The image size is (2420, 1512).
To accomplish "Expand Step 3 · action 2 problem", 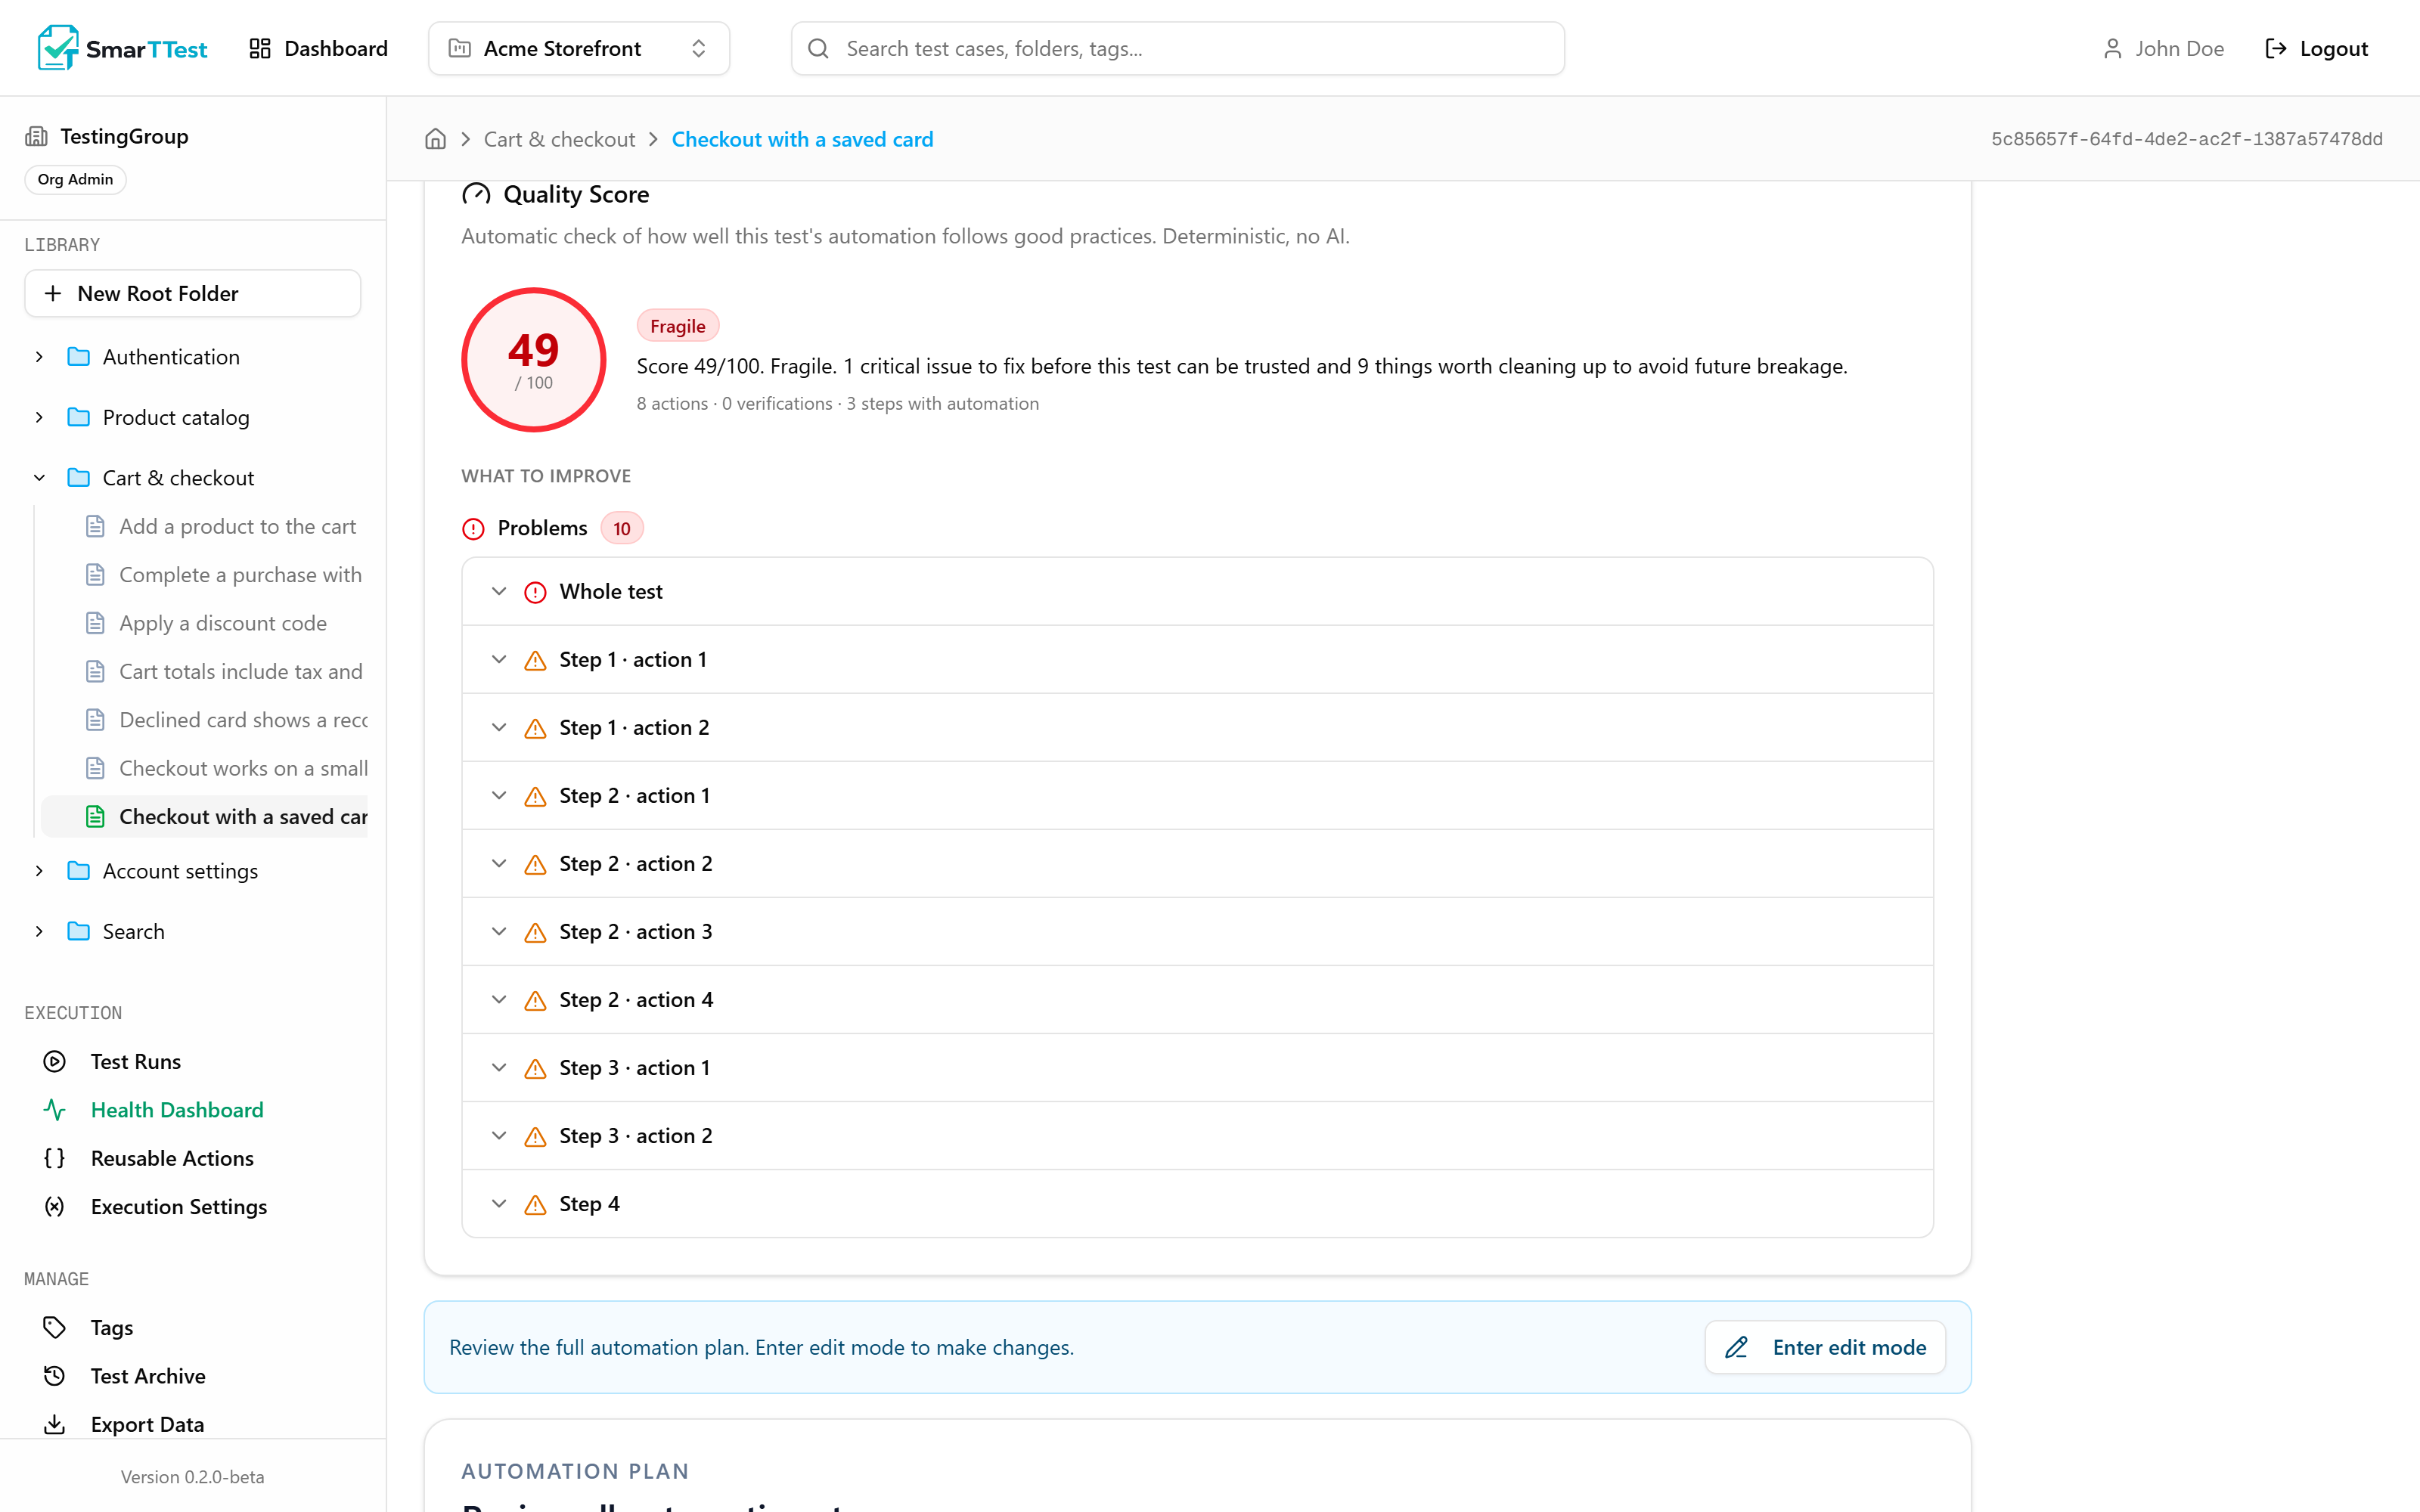I will 1197,1135.
